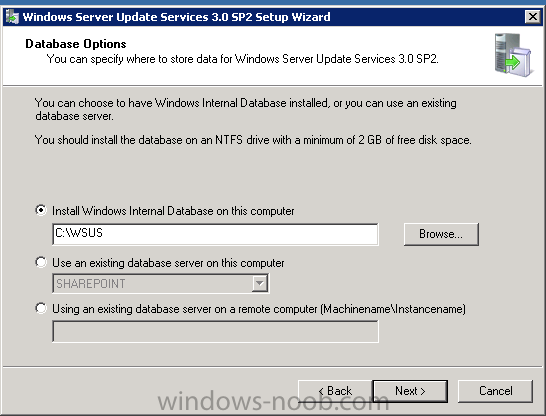Viewport: 546px width, 416px height.
Task: Choose Use an existing database server radio button
Action: pyautogui.click(x=41, y=262)
